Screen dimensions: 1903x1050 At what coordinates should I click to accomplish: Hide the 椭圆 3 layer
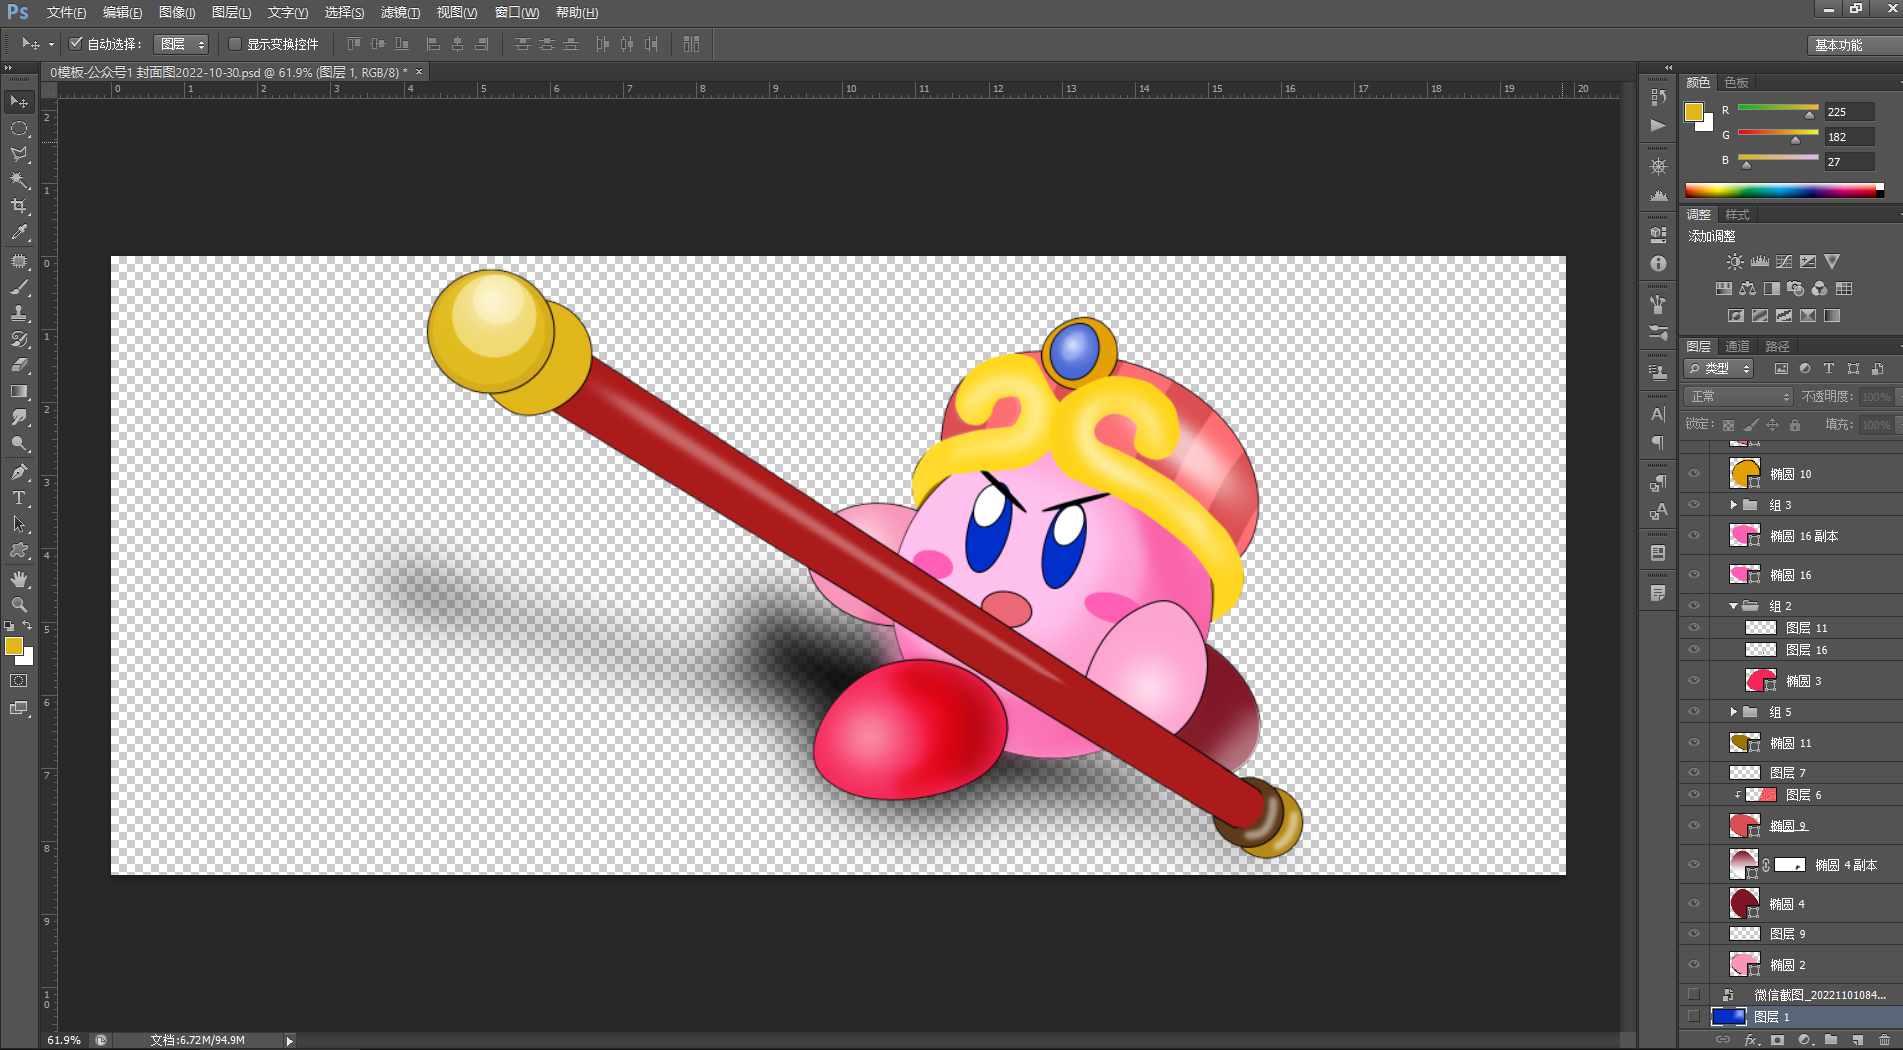pos(1694,681)
